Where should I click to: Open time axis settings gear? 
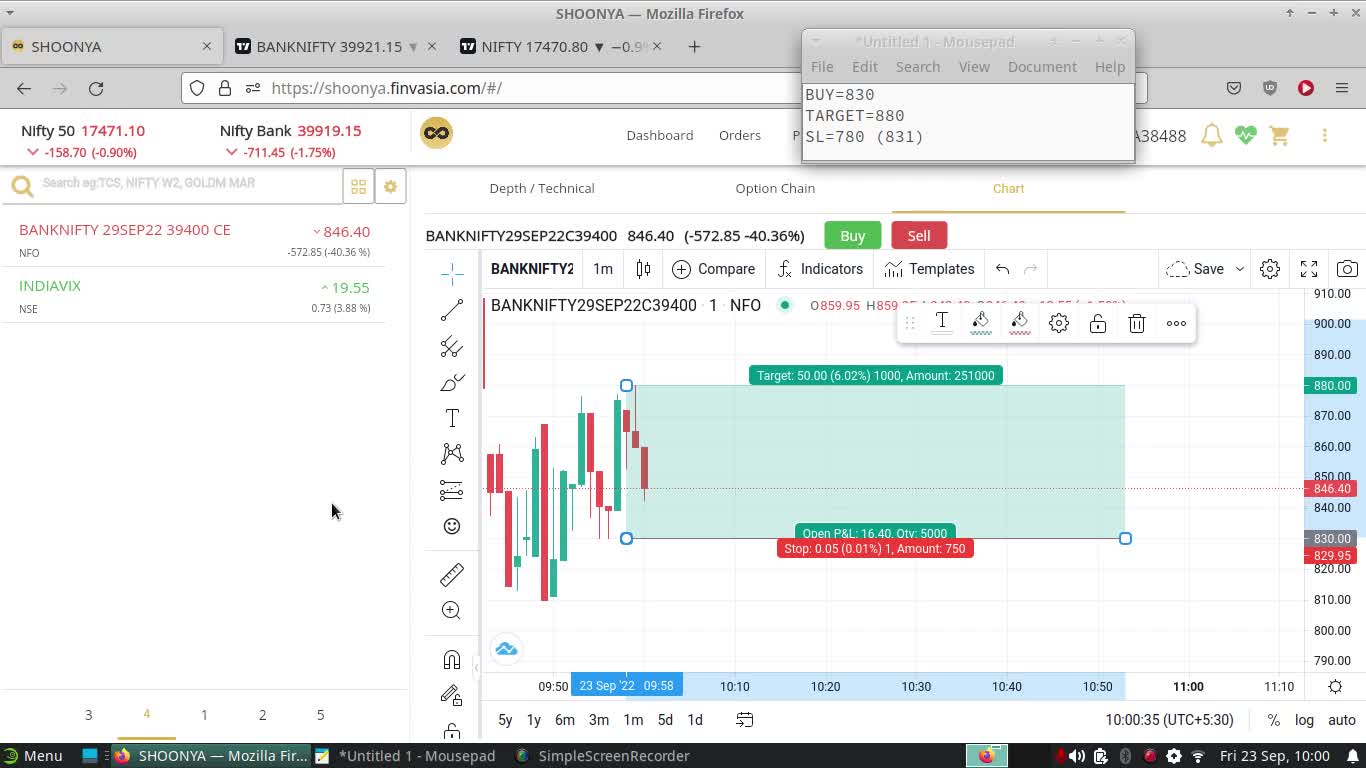coord(1335,686)
